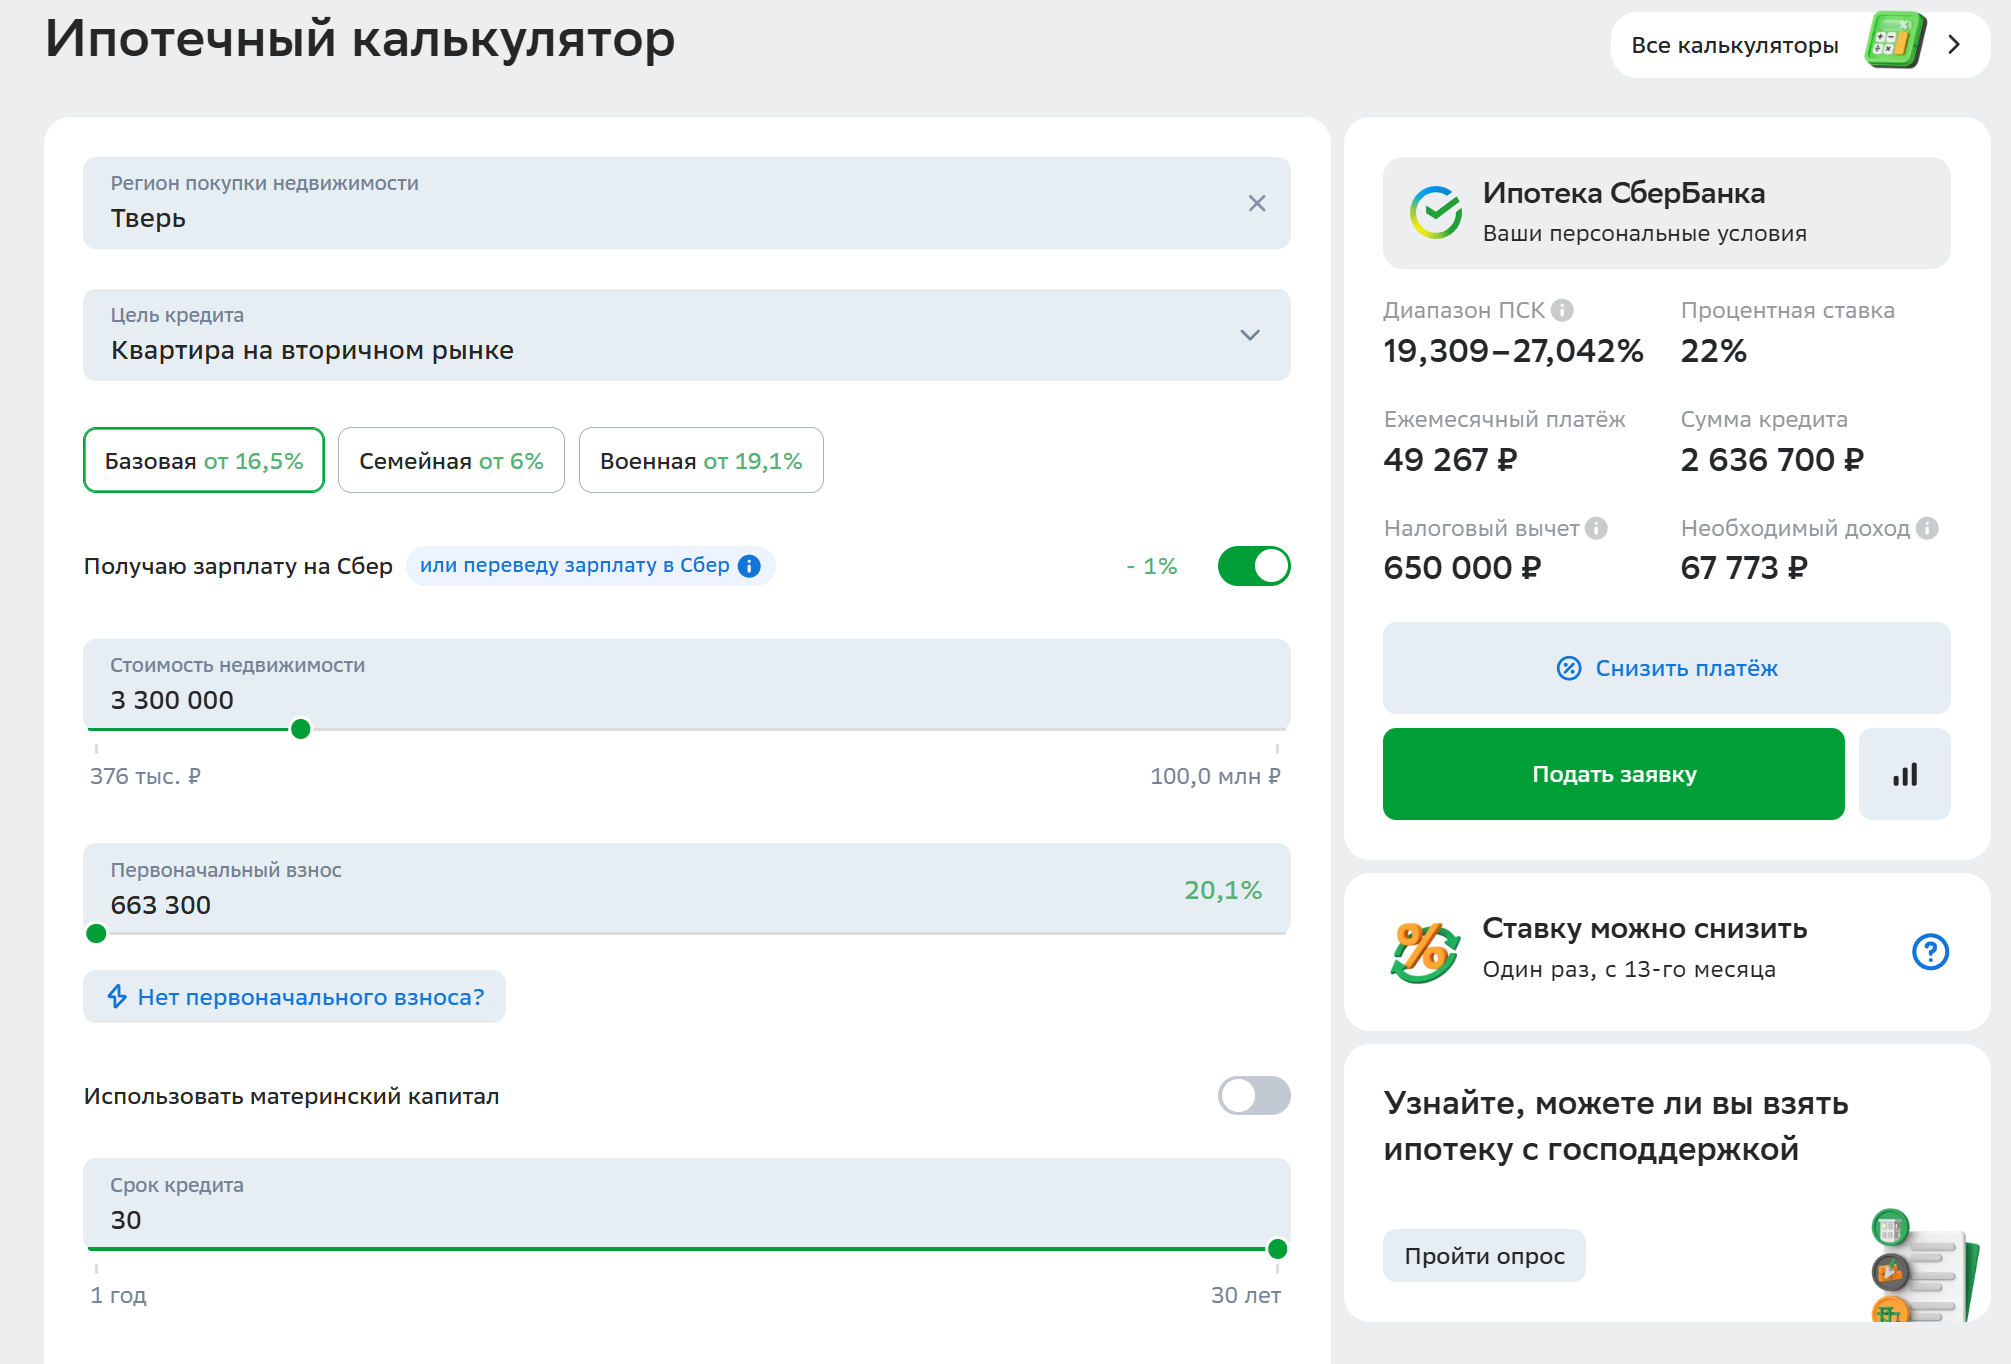The width and height of the screenshot is (2011, 1364).
Task: Choose the Базовая от 16,5% program
Action: click(x=204, y=461)
